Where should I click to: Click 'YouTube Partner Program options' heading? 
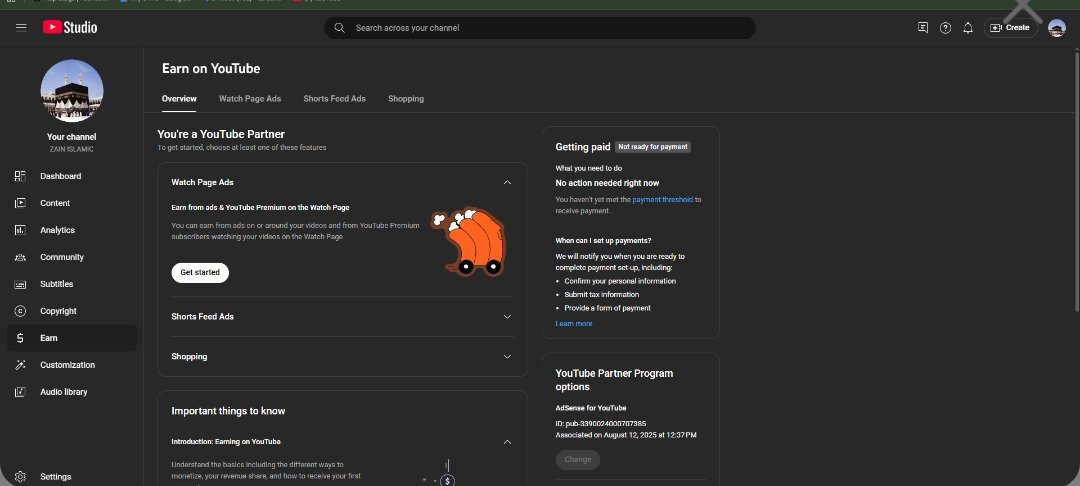614,380
